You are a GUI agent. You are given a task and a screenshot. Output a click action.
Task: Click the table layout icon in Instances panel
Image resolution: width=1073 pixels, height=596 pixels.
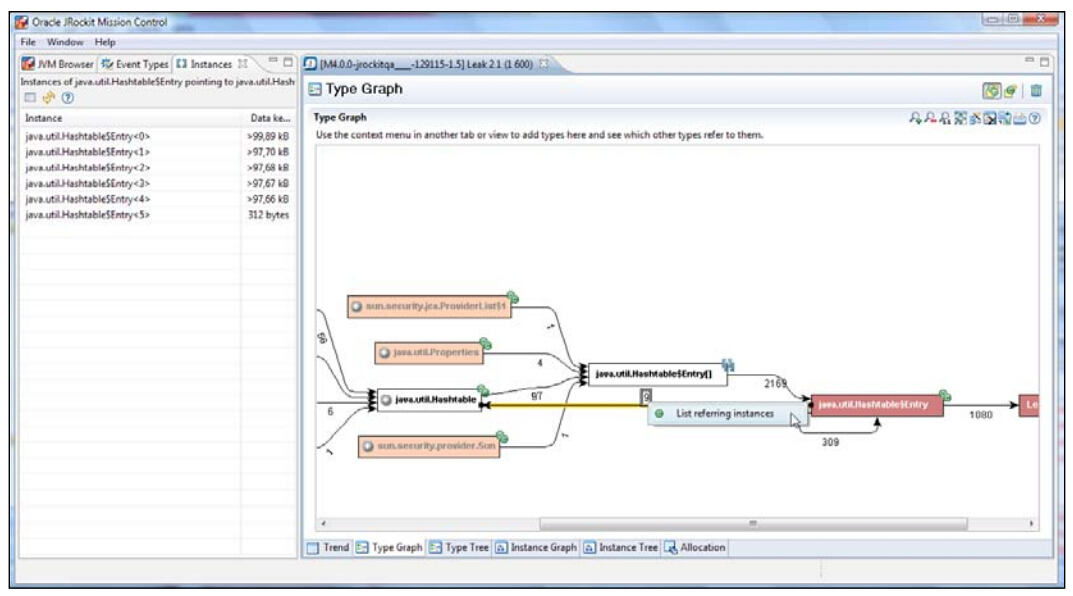30,98
